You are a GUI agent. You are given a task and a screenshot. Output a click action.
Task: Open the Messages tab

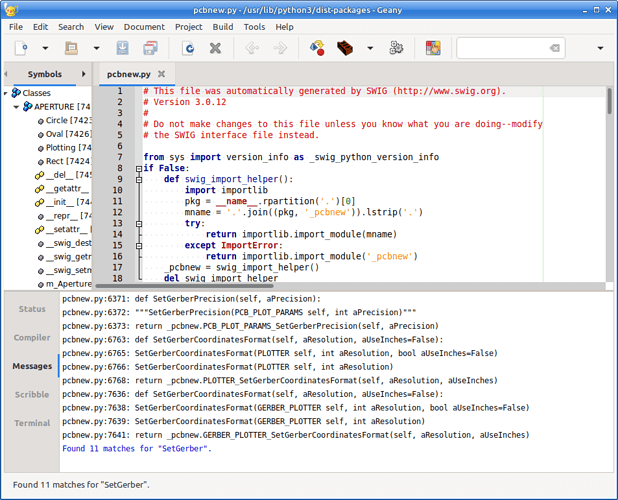(32, 366)
